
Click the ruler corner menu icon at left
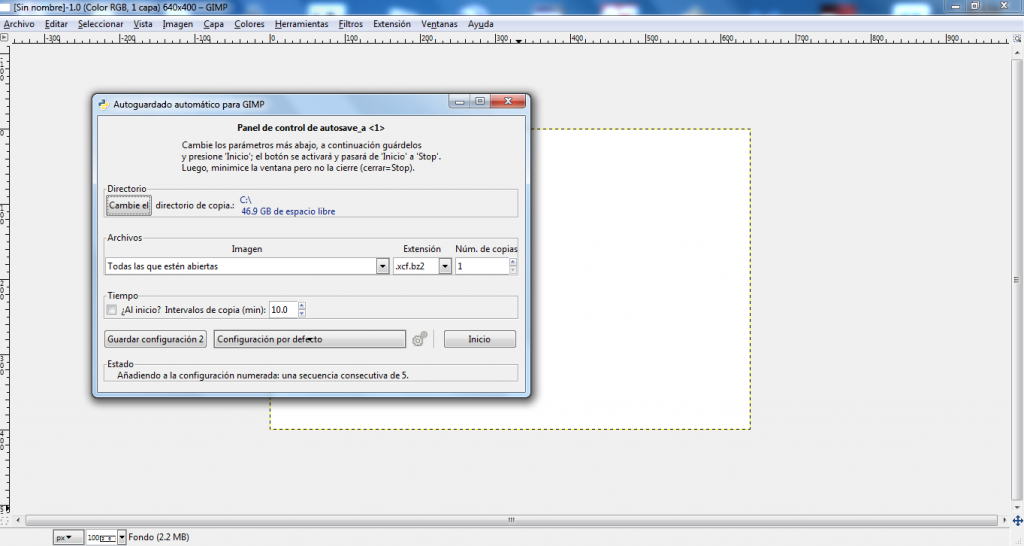click(4, 38)
